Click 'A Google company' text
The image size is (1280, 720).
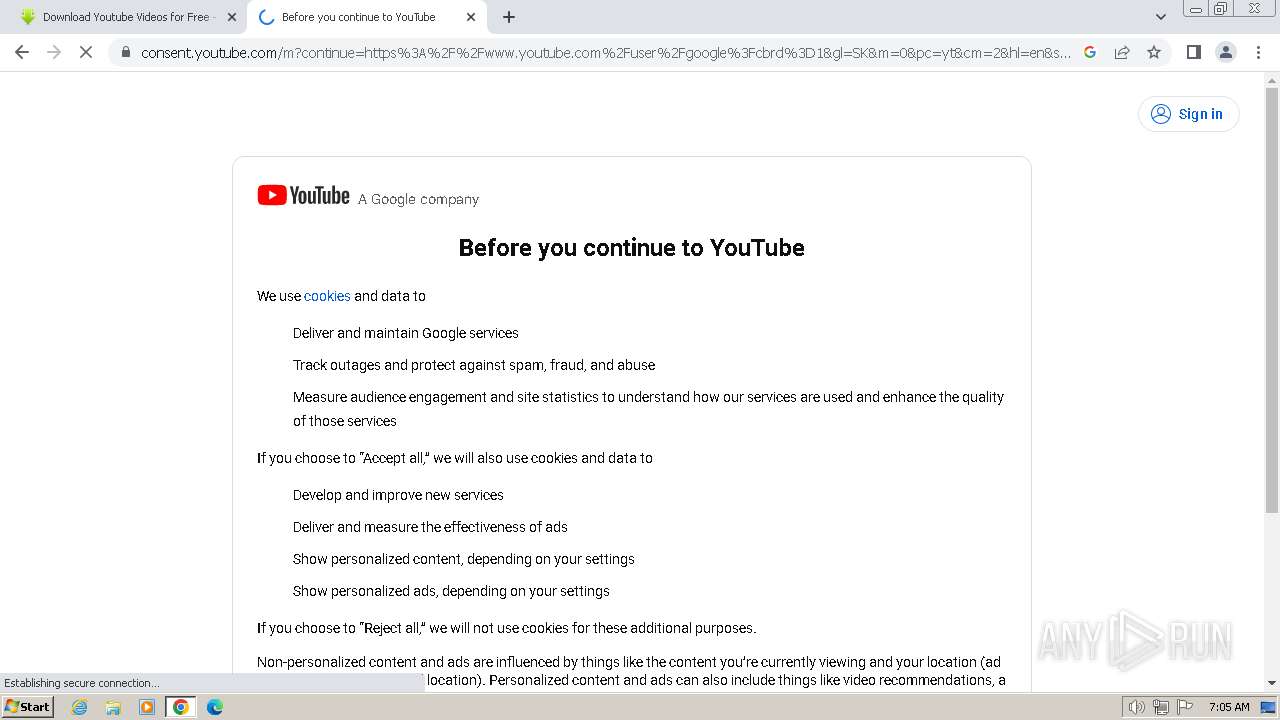[x=418, y=199]
